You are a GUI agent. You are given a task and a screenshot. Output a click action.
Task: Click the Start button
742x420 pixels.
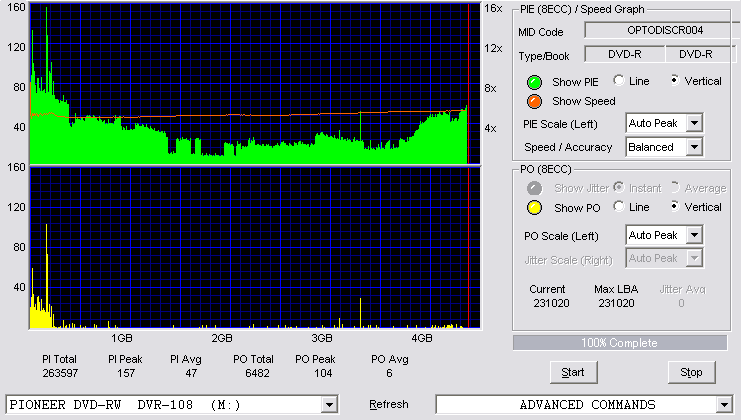(573, 373)
